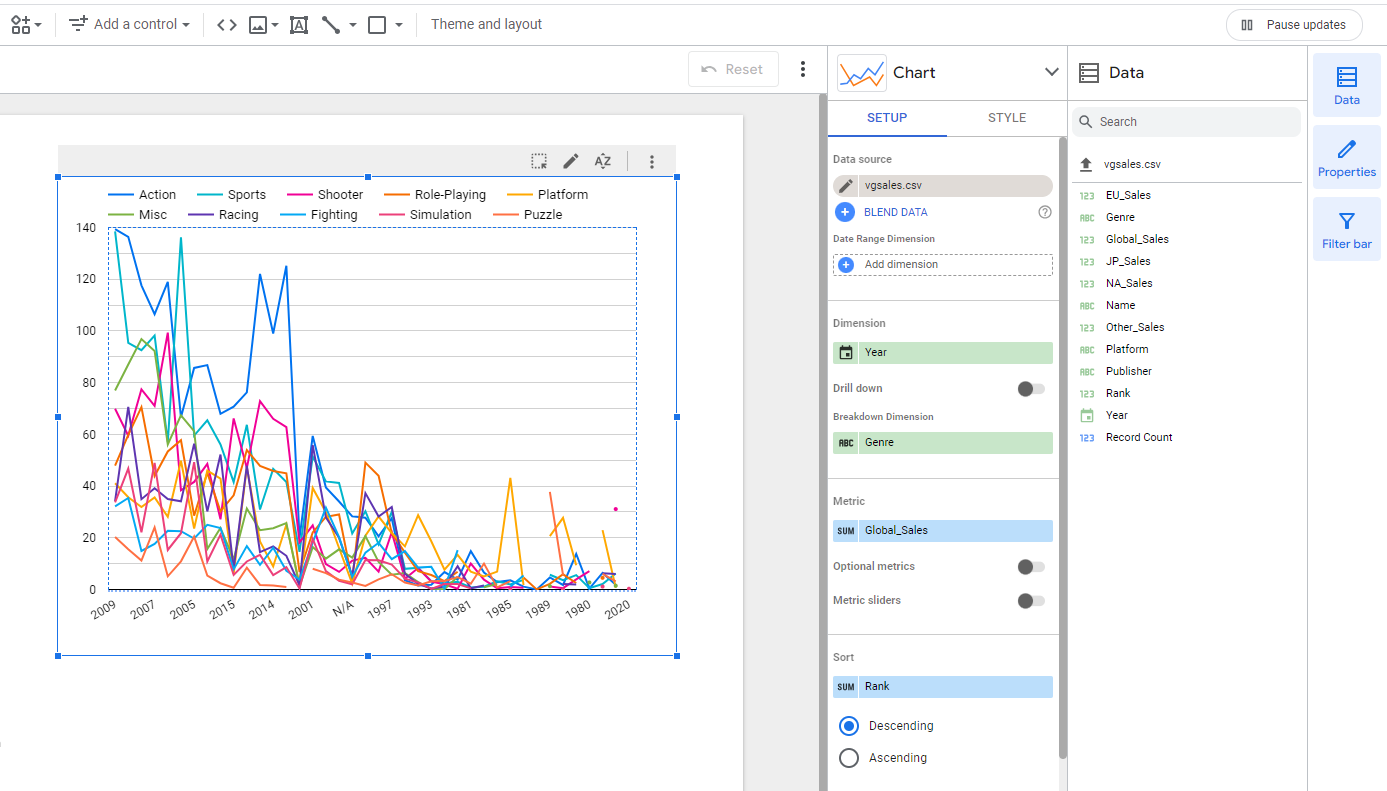Viewport: 1387px width, 791px height.
Task: Enable the Drill down toggle
Action: click(x=1030, y=389)
